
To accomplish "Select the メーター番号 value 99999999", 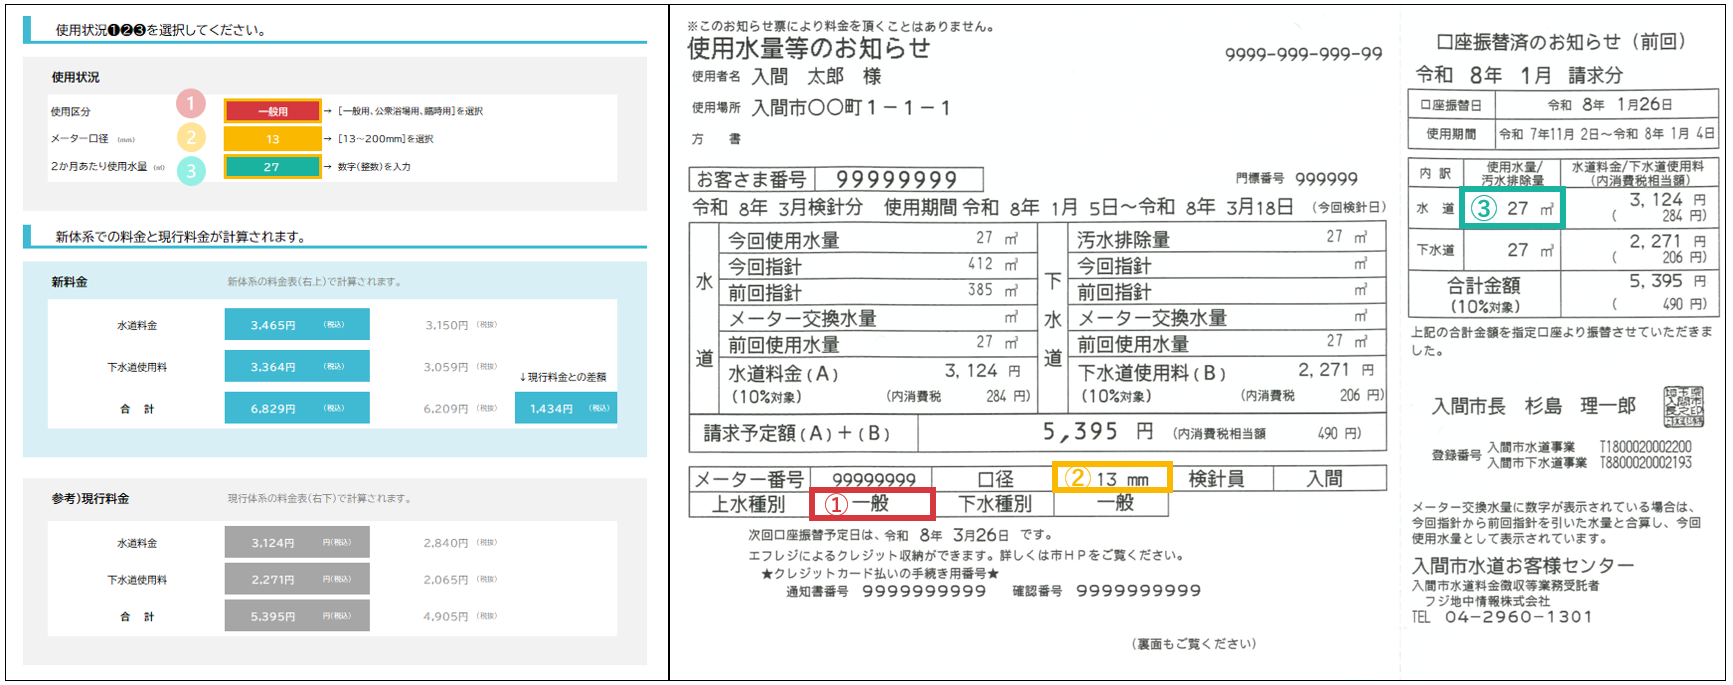I will coord(874,480).
